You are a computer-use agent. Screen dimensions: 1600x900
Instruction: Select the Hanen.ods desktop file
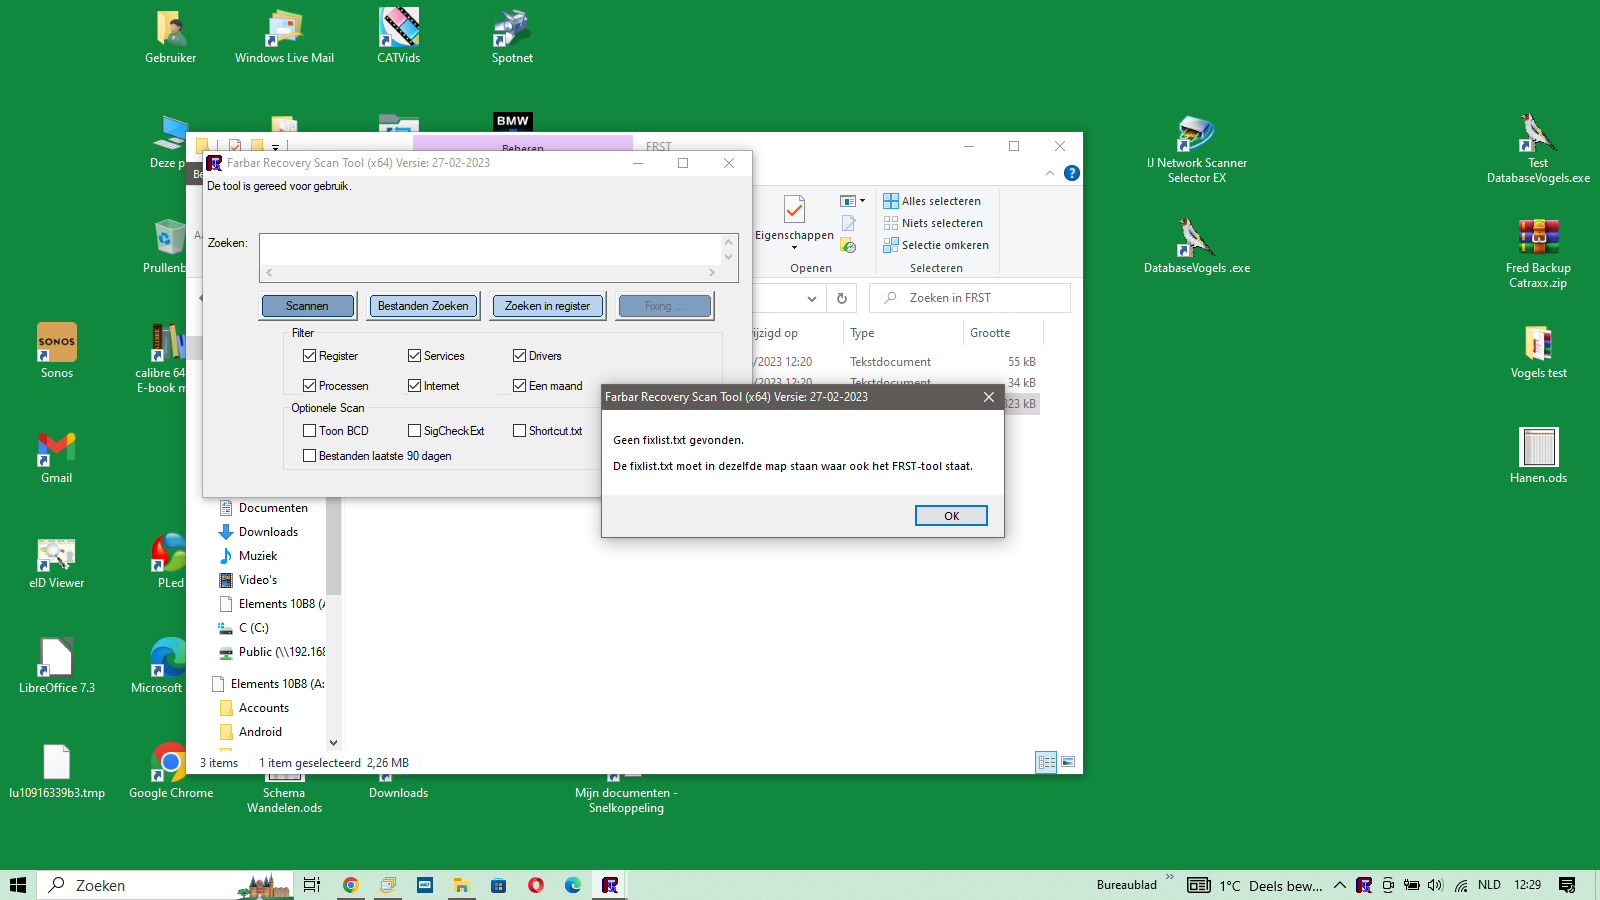coord(1539,455)
